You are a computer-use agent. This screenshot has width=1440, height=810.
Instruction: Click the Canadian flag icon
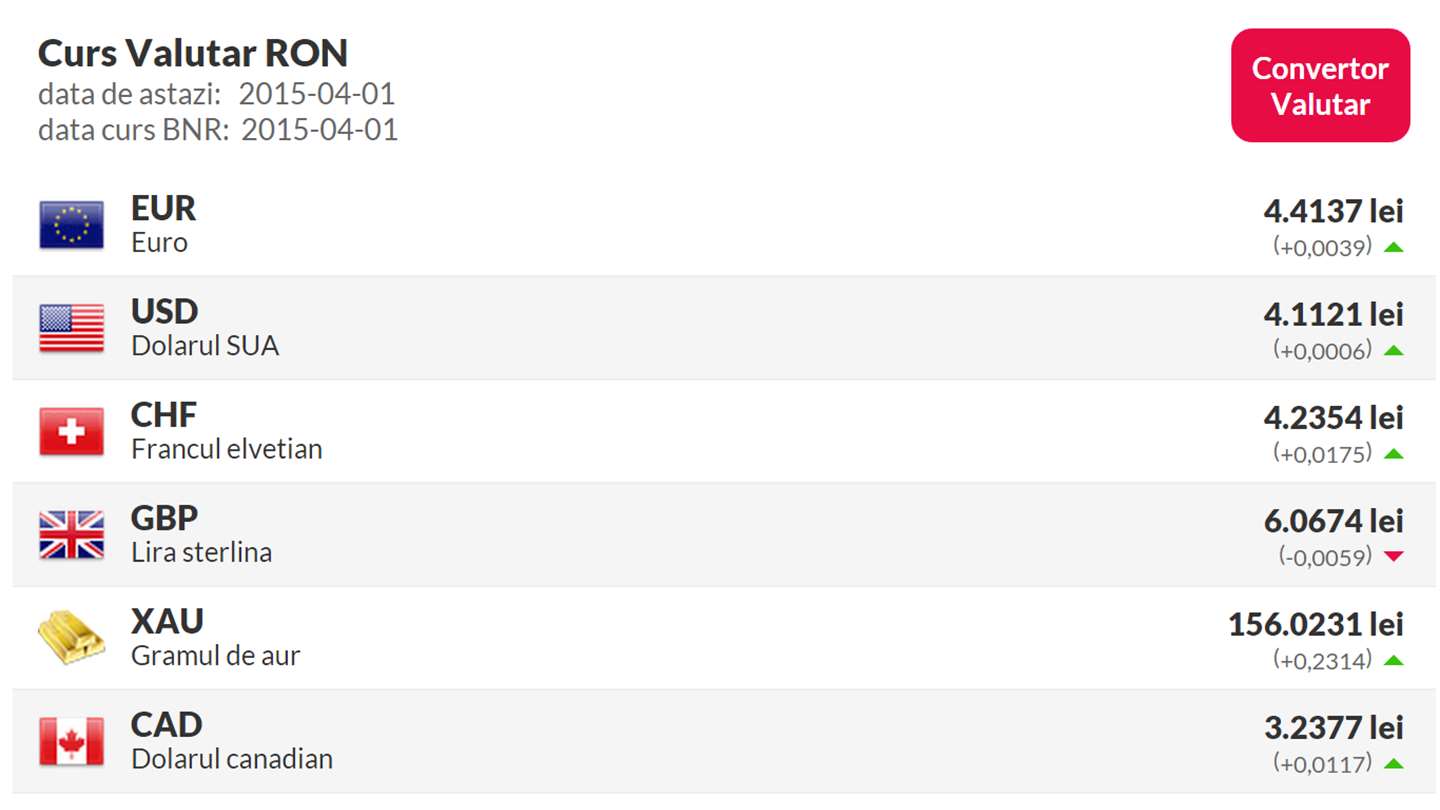click(x=71, y=742)
